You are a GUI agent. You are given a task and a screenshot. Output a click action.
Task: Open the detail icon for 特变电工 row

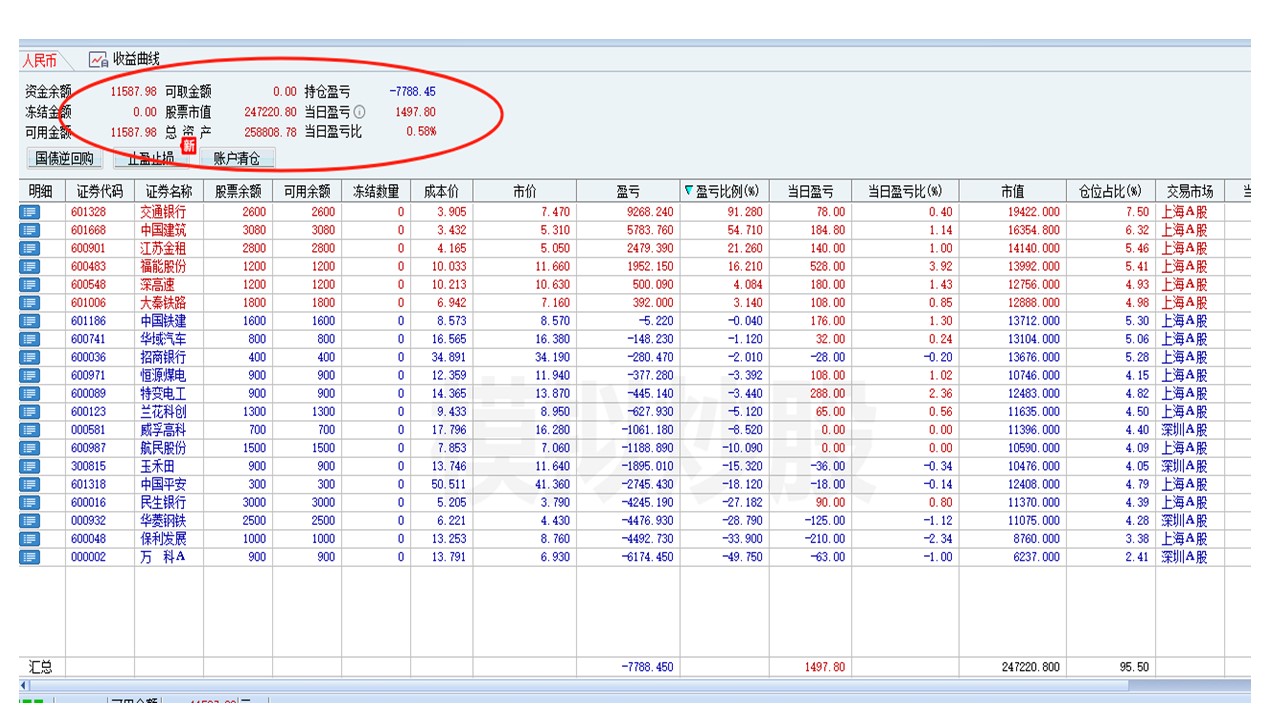[29, 393]
